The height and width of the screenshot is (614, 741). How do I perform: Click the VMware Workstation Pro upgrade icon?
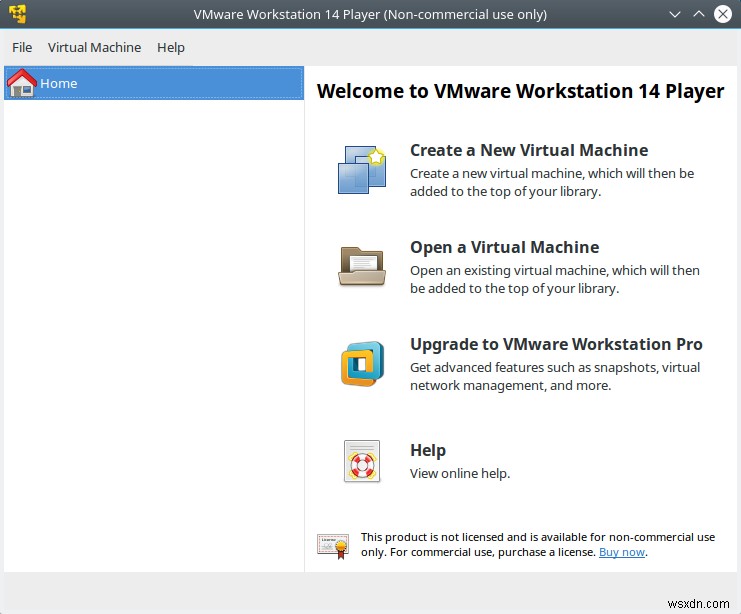pos(362,364)
